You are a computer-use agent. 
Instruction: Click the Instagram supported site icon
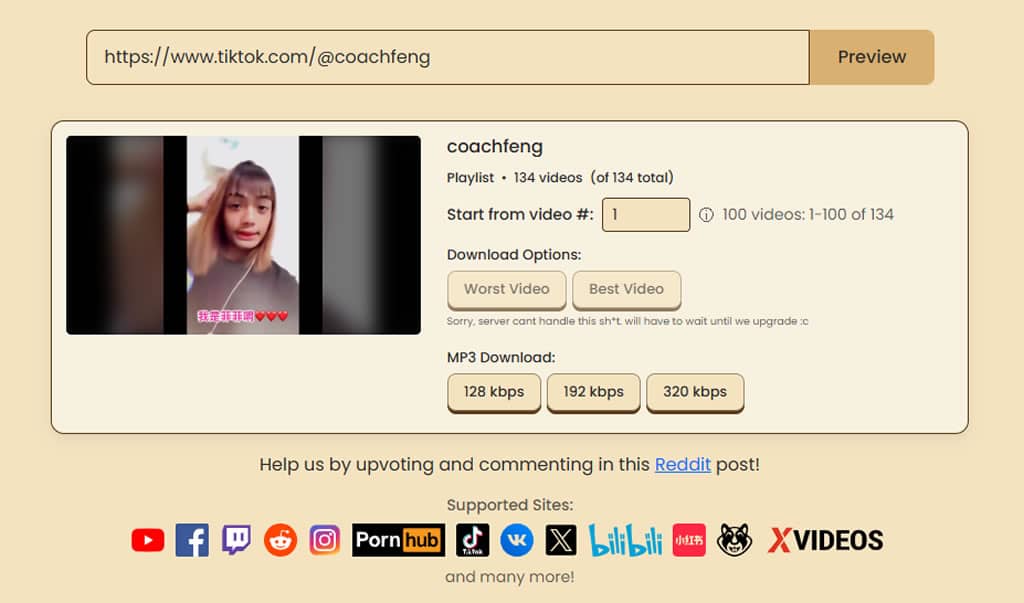coord(325,540)
